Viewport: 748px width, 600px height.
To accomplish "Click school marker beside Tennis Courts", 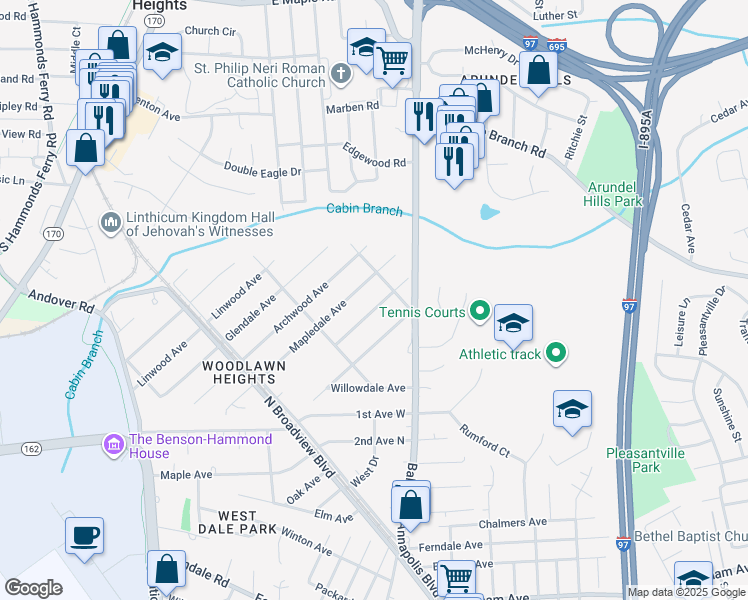I will pyautogui.click(x=513, y=324).
